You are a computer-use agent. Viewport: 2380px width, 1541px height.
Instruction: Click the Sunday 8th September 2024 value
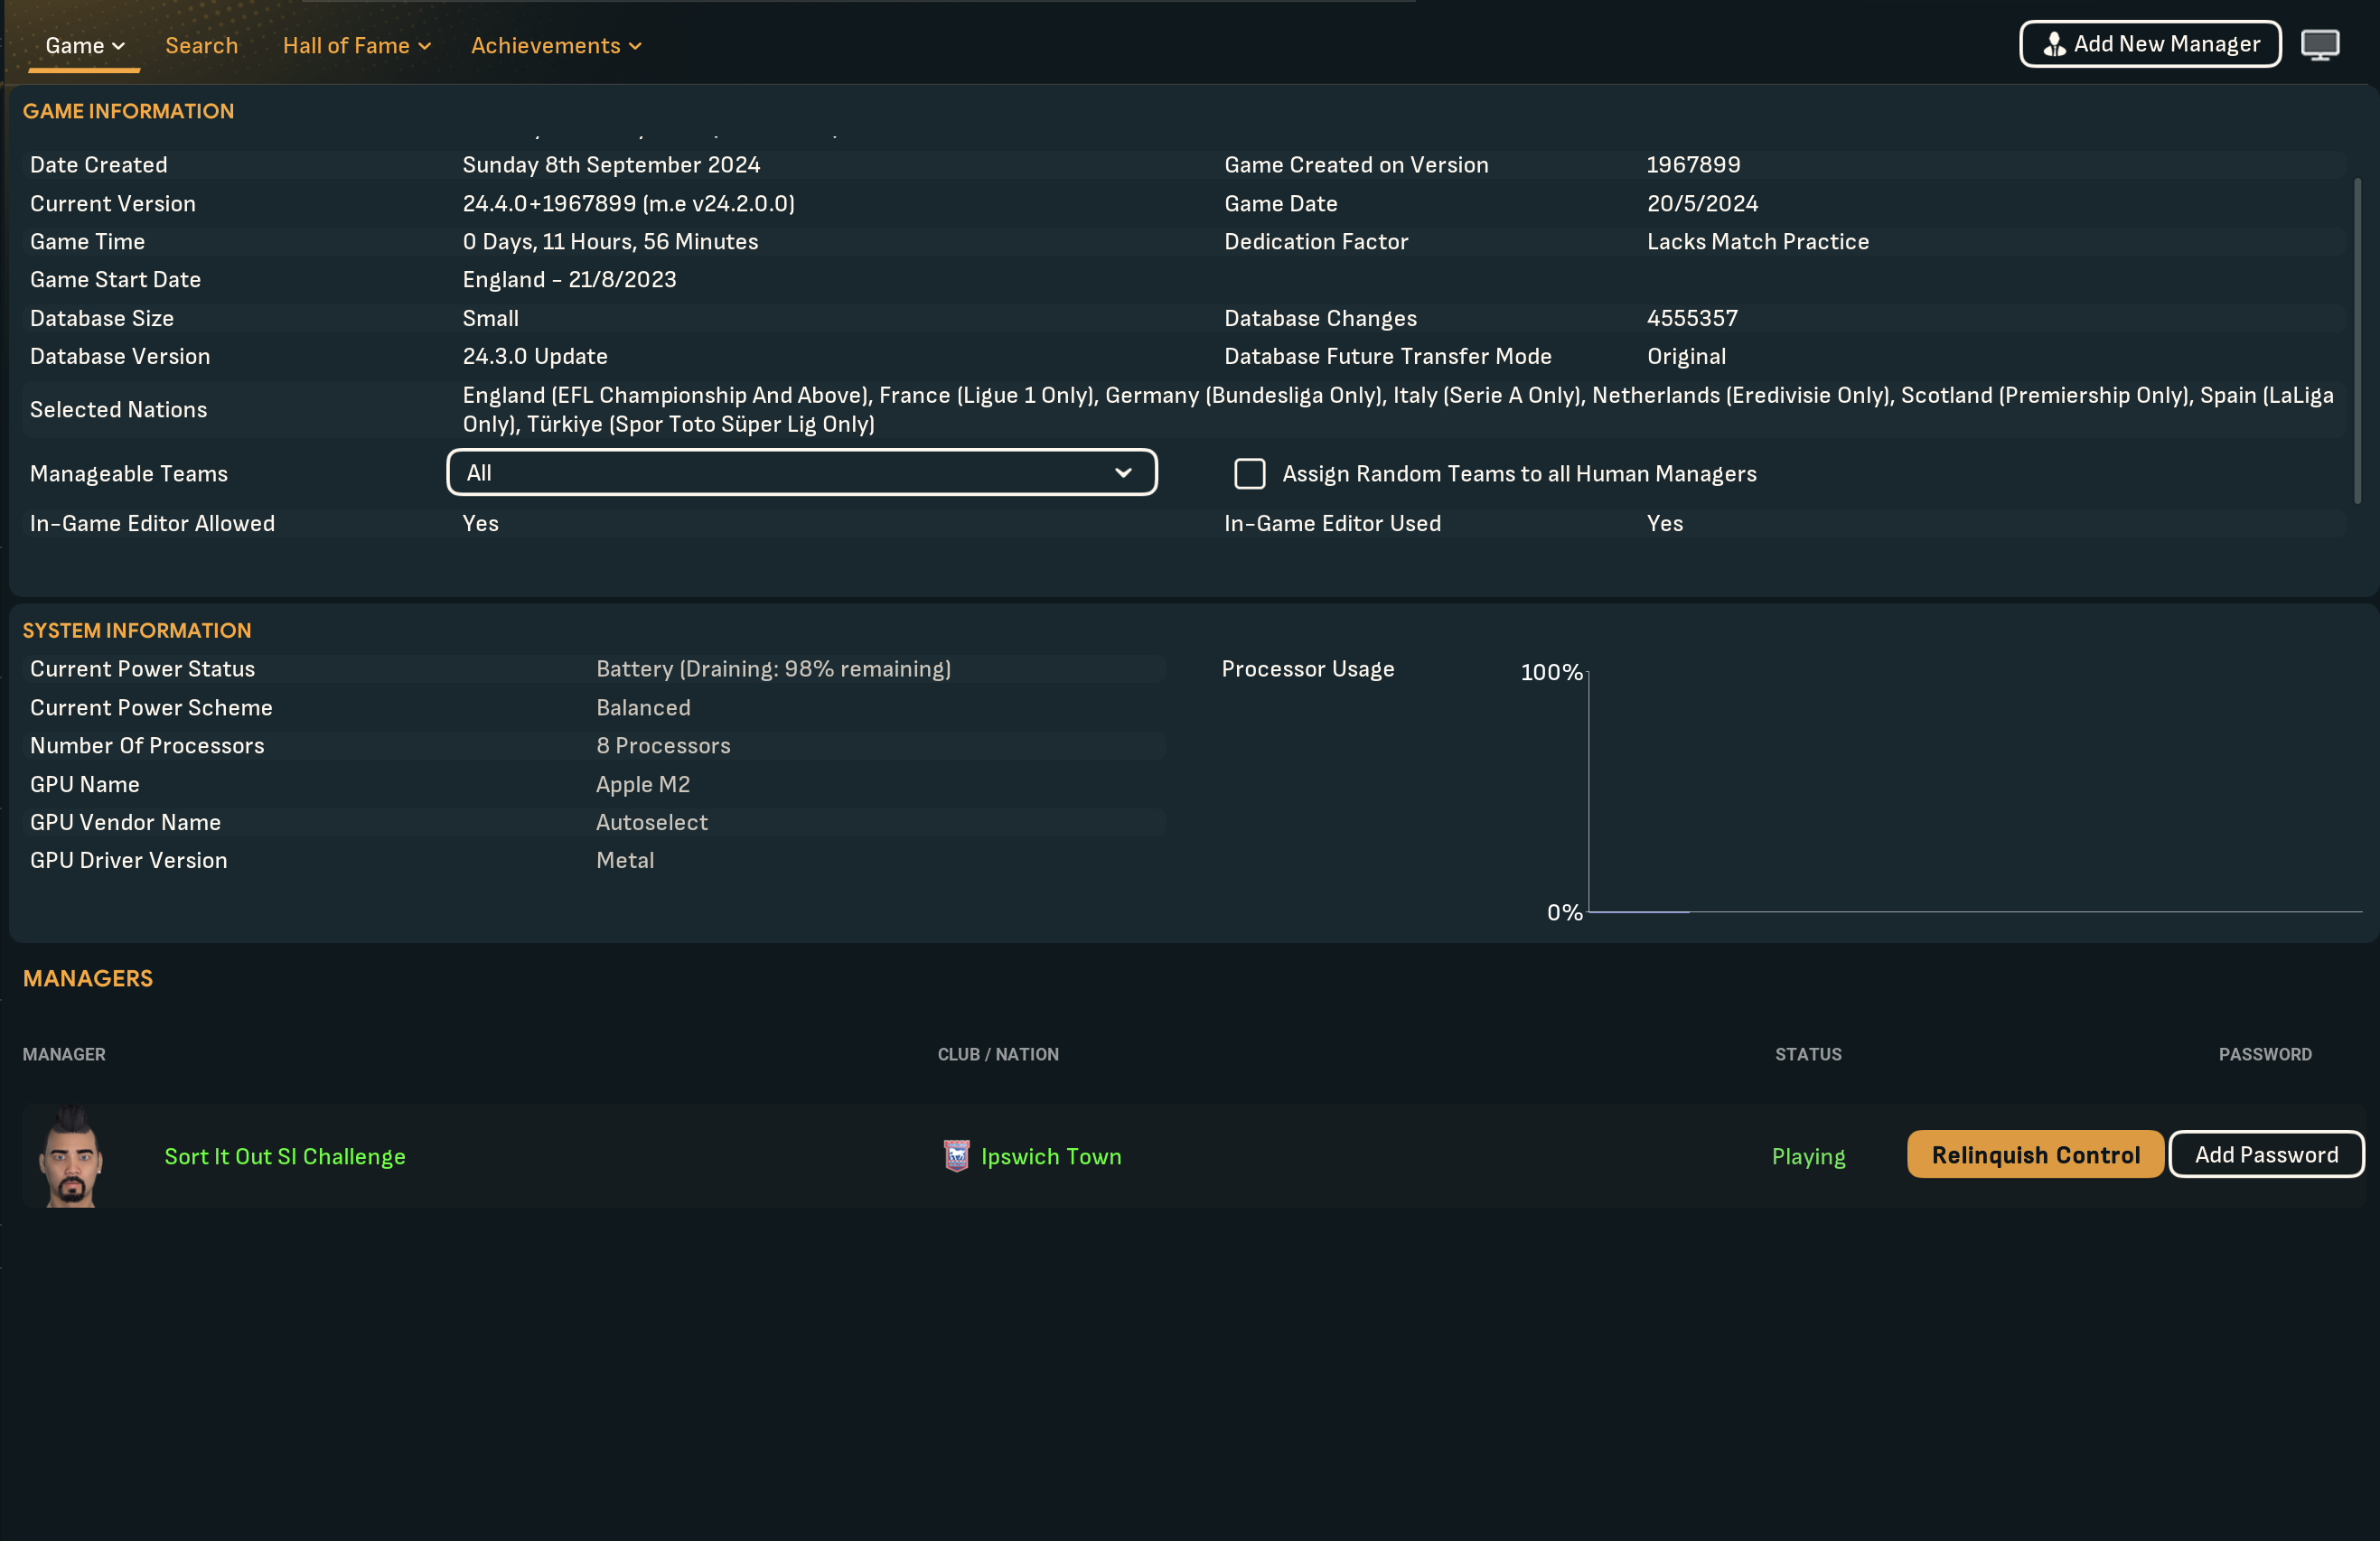(611, 165)
